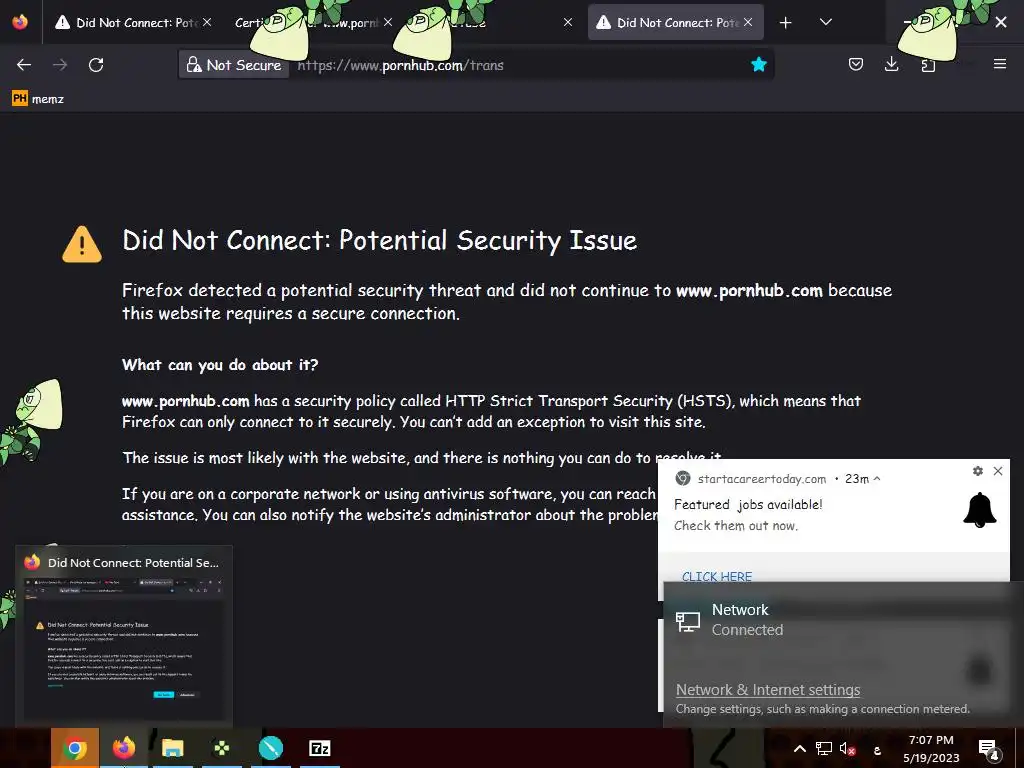
Task: Close the Certificate tab
Action: point(388,22)
